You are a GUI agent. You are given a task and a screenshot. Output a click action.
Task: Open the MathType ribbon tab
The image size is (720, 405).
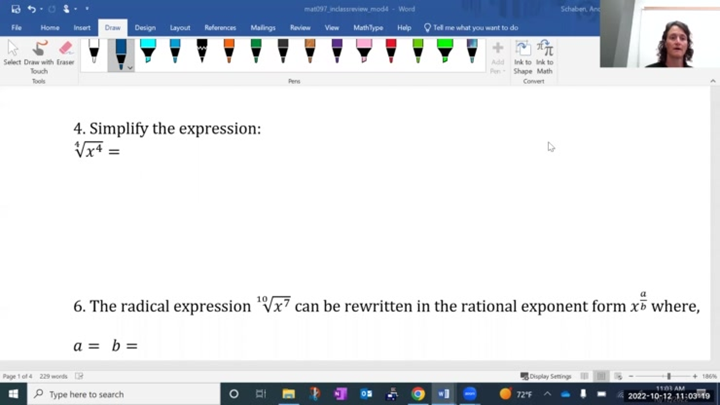point(368,28)
